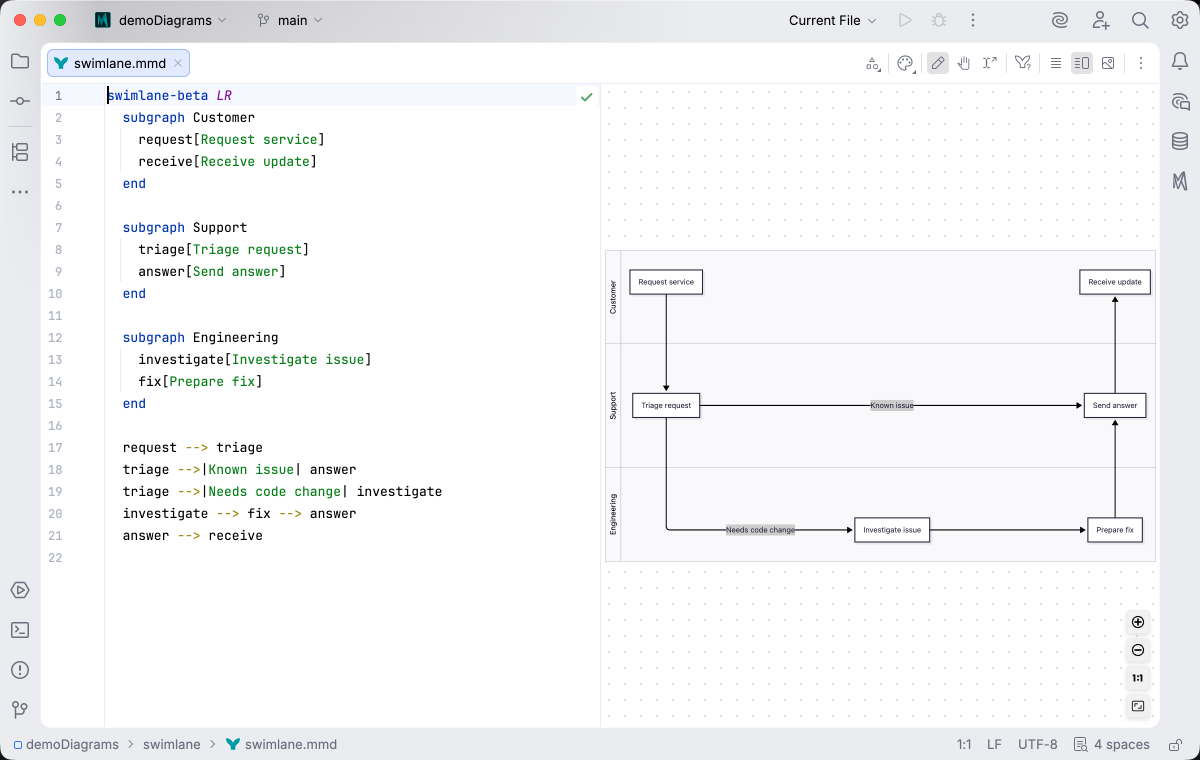Screen dimensions: 1200x760
Task: Switch to editor-only view
Action: point(1056,63)
